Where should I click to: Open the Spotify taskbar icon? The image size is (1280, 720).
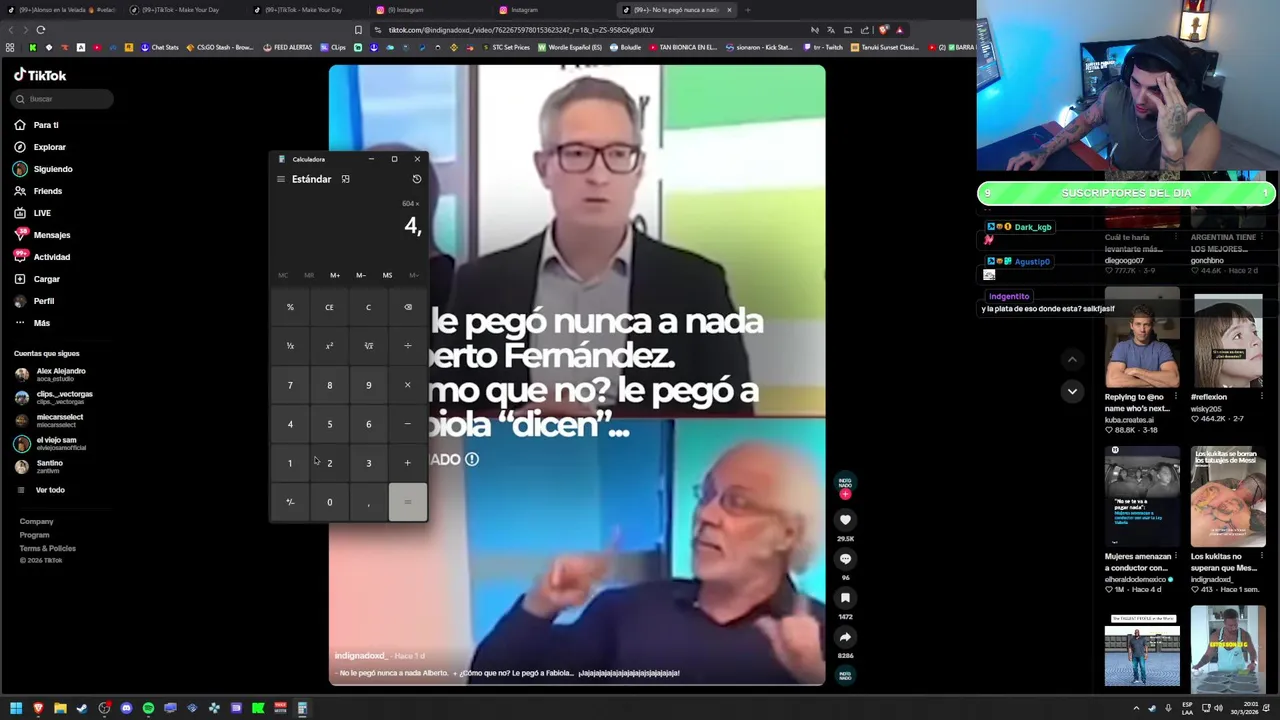click(148, 708)
